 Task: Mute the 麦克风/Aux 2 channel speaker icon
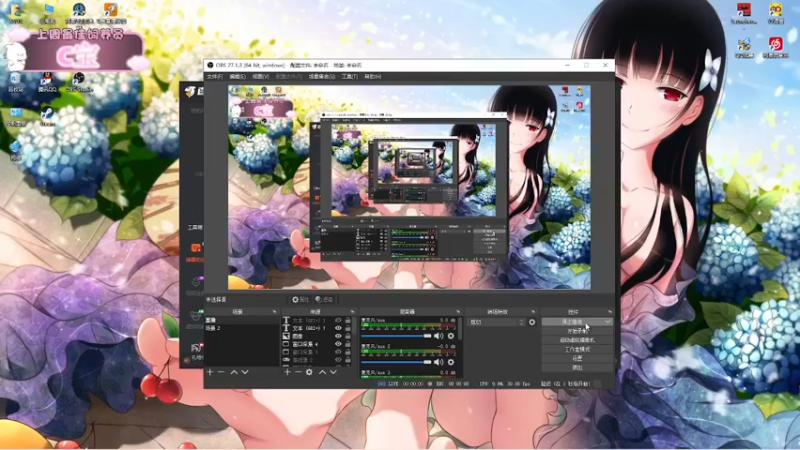click(x=438, y=362)
